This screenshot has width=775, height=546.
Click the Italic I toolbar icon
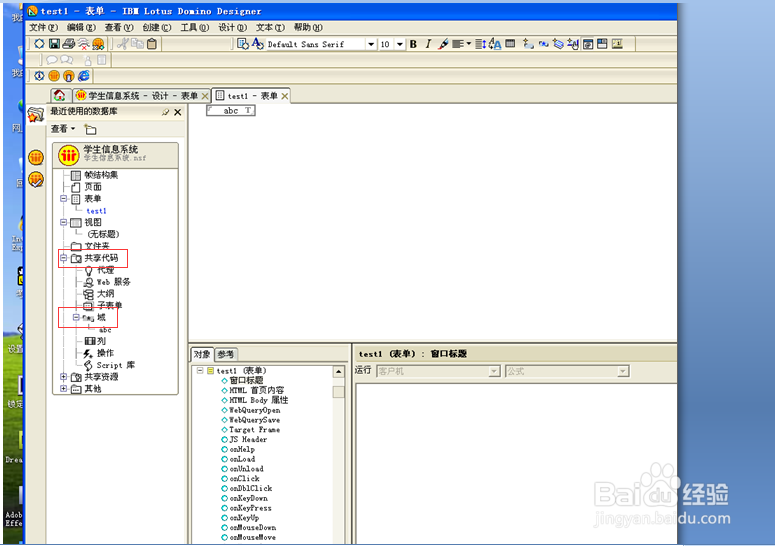(x=428, y=44)
